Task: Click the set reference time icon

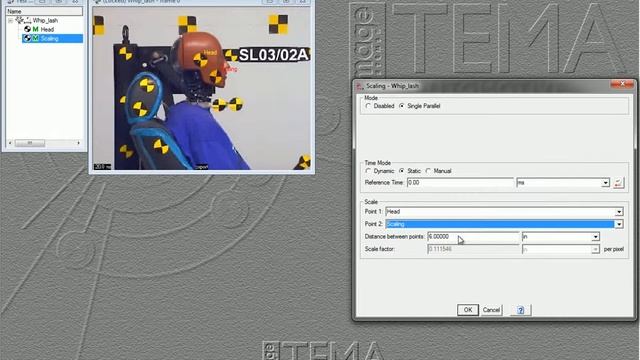Action: pos(618,182)
